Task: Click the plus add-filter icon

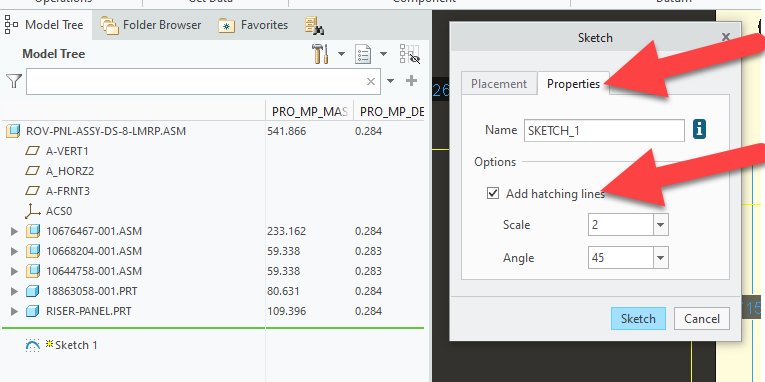Action: pyautogui.click(x=411, y=81)
